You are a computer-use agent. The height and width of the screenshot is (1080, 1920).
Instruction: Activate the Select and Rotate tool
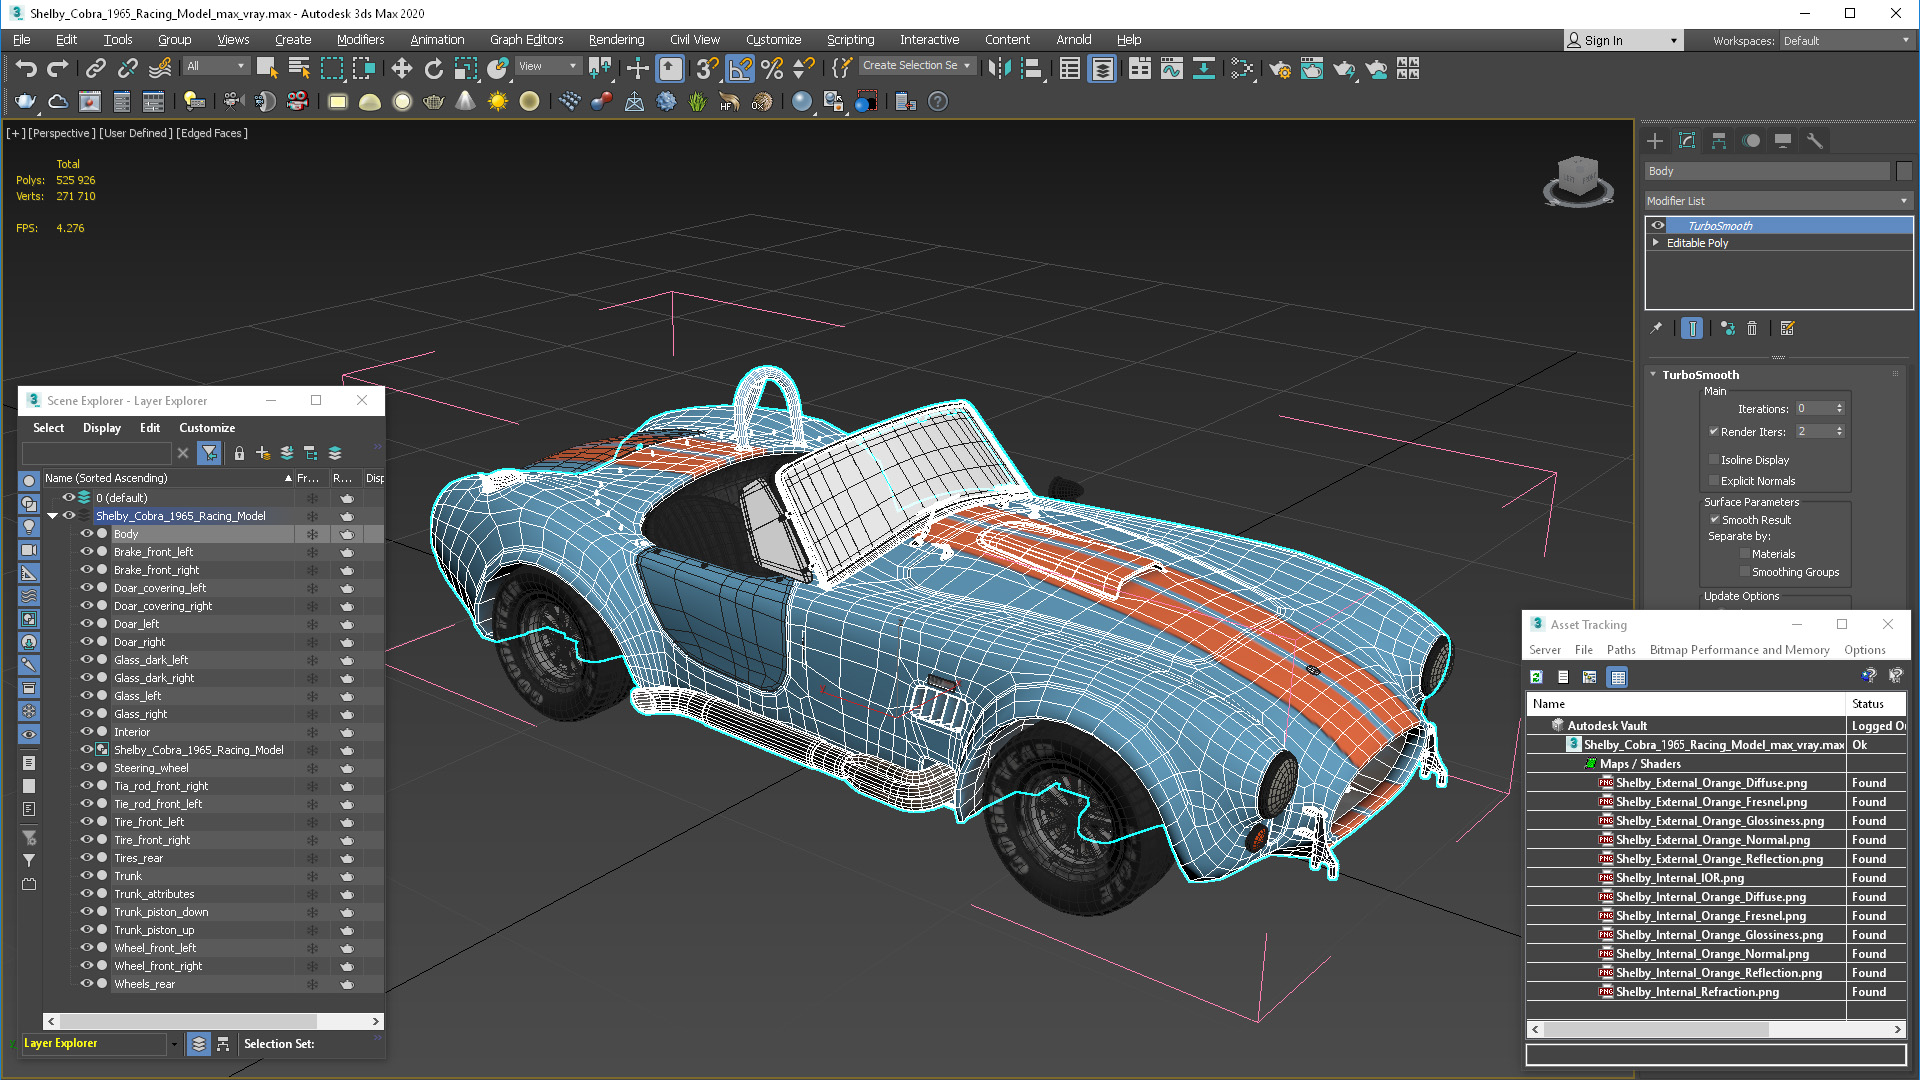click(433, 68)
